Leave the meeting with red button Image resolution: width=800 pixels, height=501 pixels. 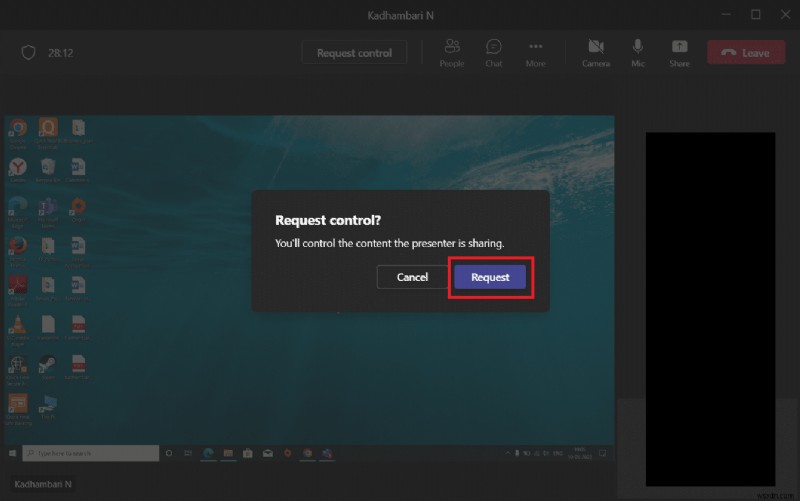tap(746, 53)
